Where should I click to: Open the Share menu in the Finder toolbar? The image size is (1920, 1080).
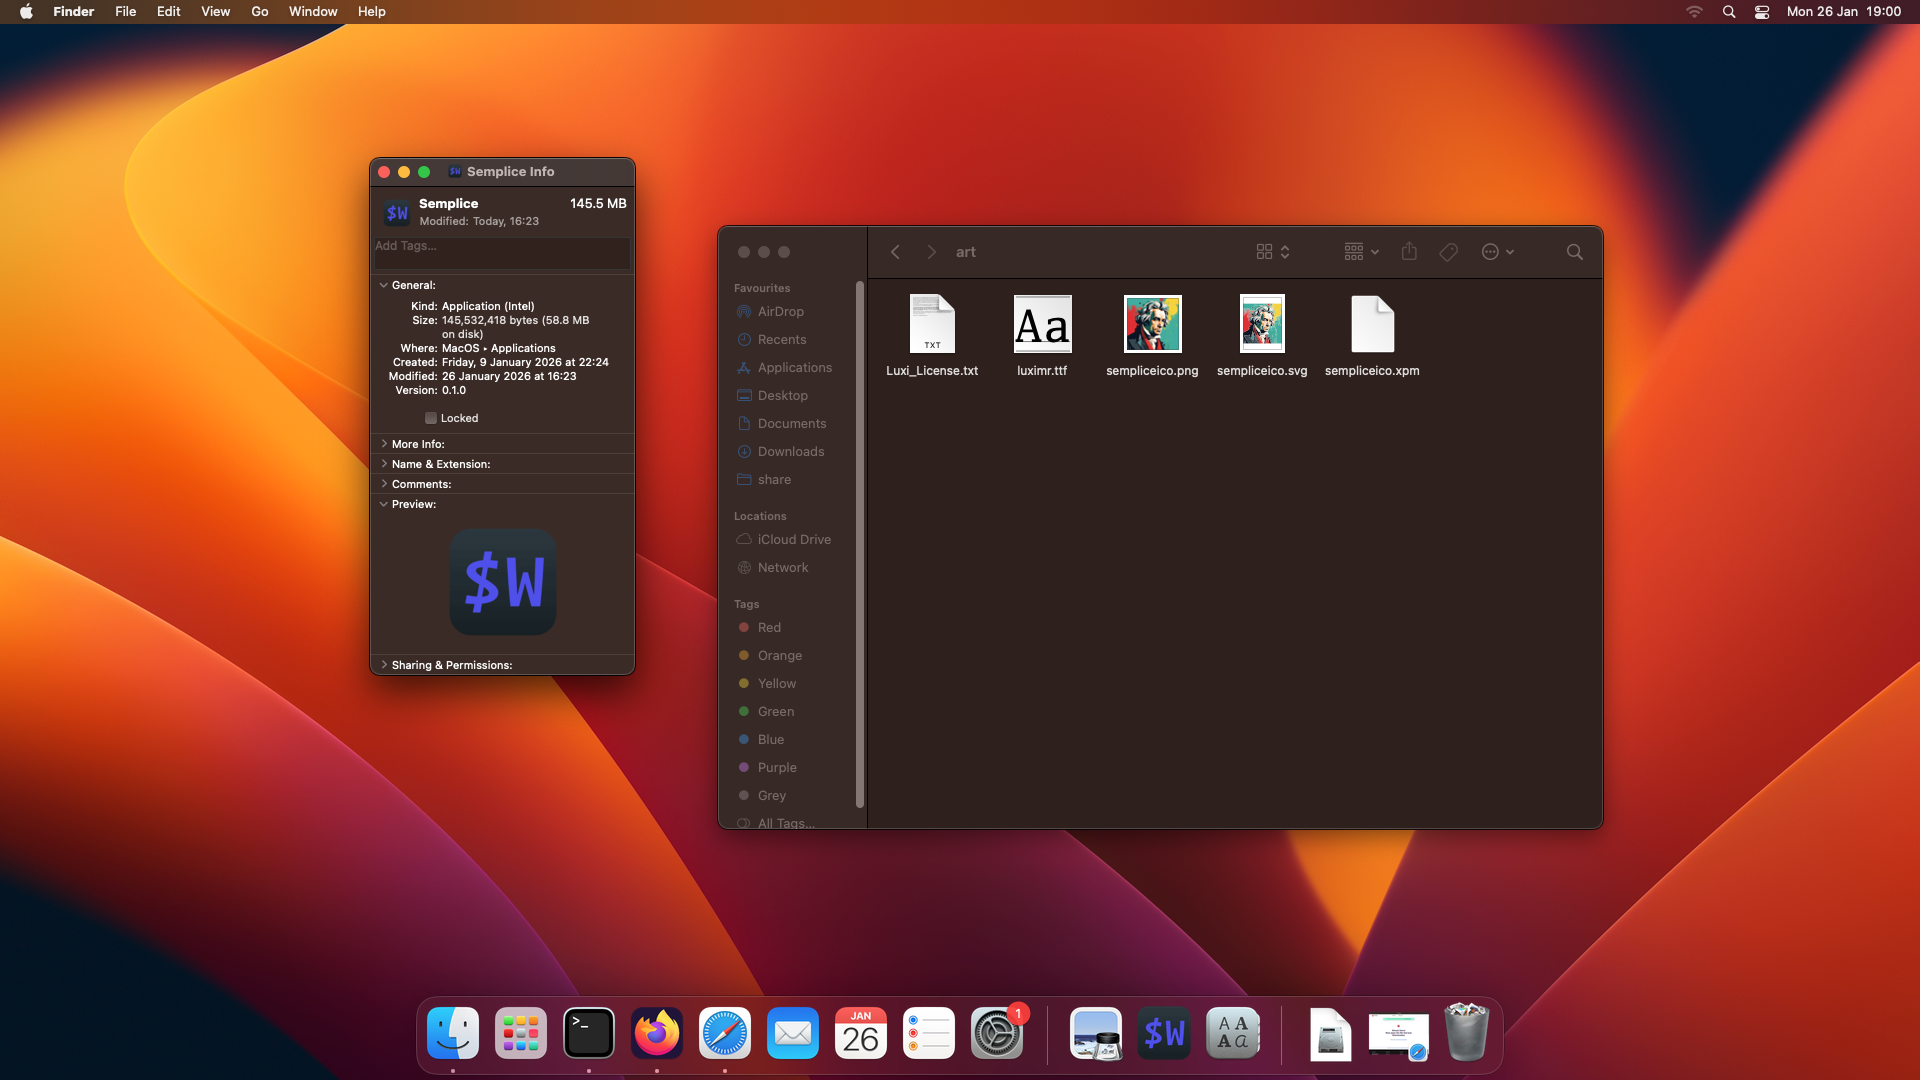[1409, 252]
